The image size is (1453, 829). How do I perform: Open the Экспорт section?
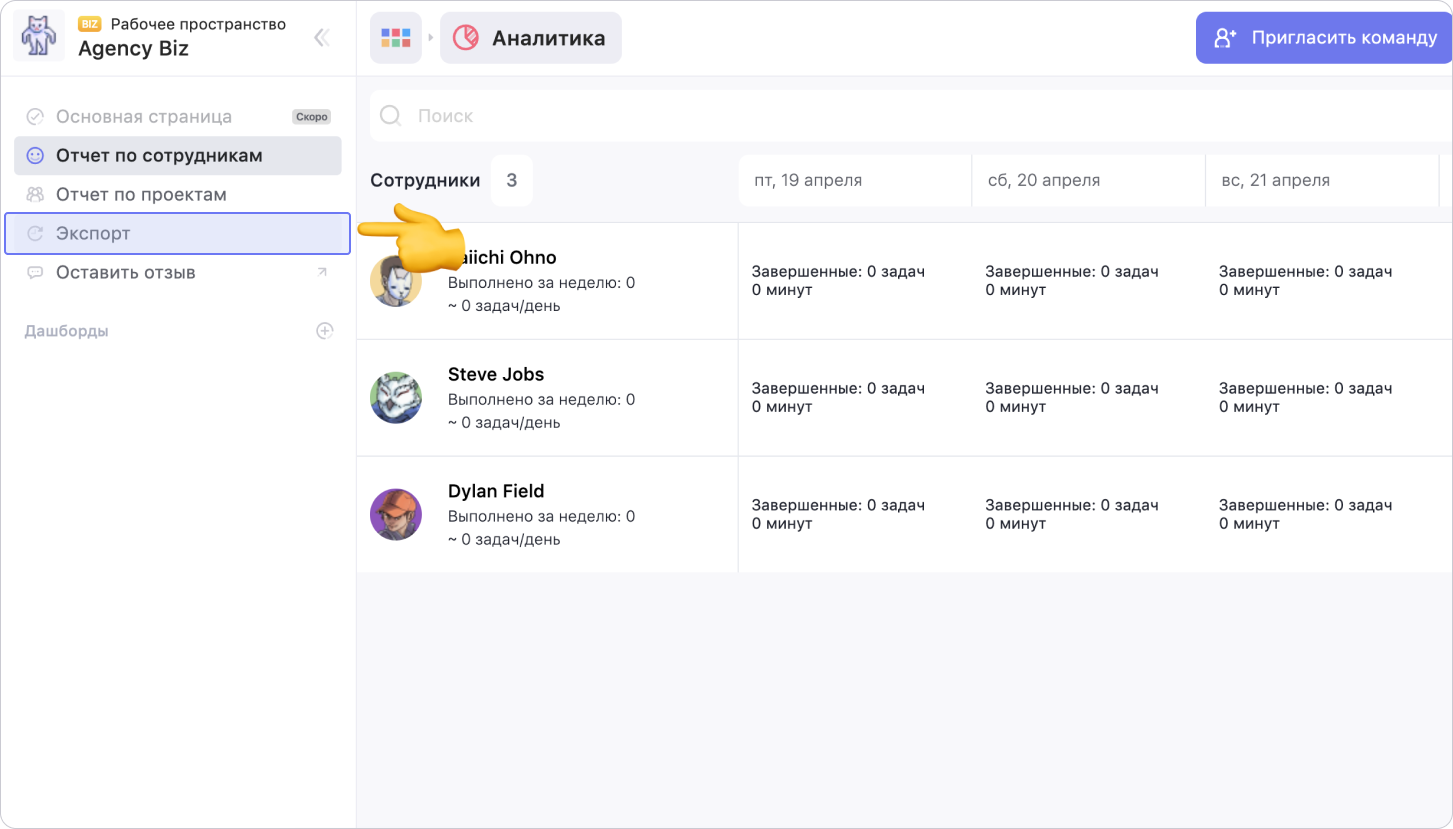[x=93, y=234]
